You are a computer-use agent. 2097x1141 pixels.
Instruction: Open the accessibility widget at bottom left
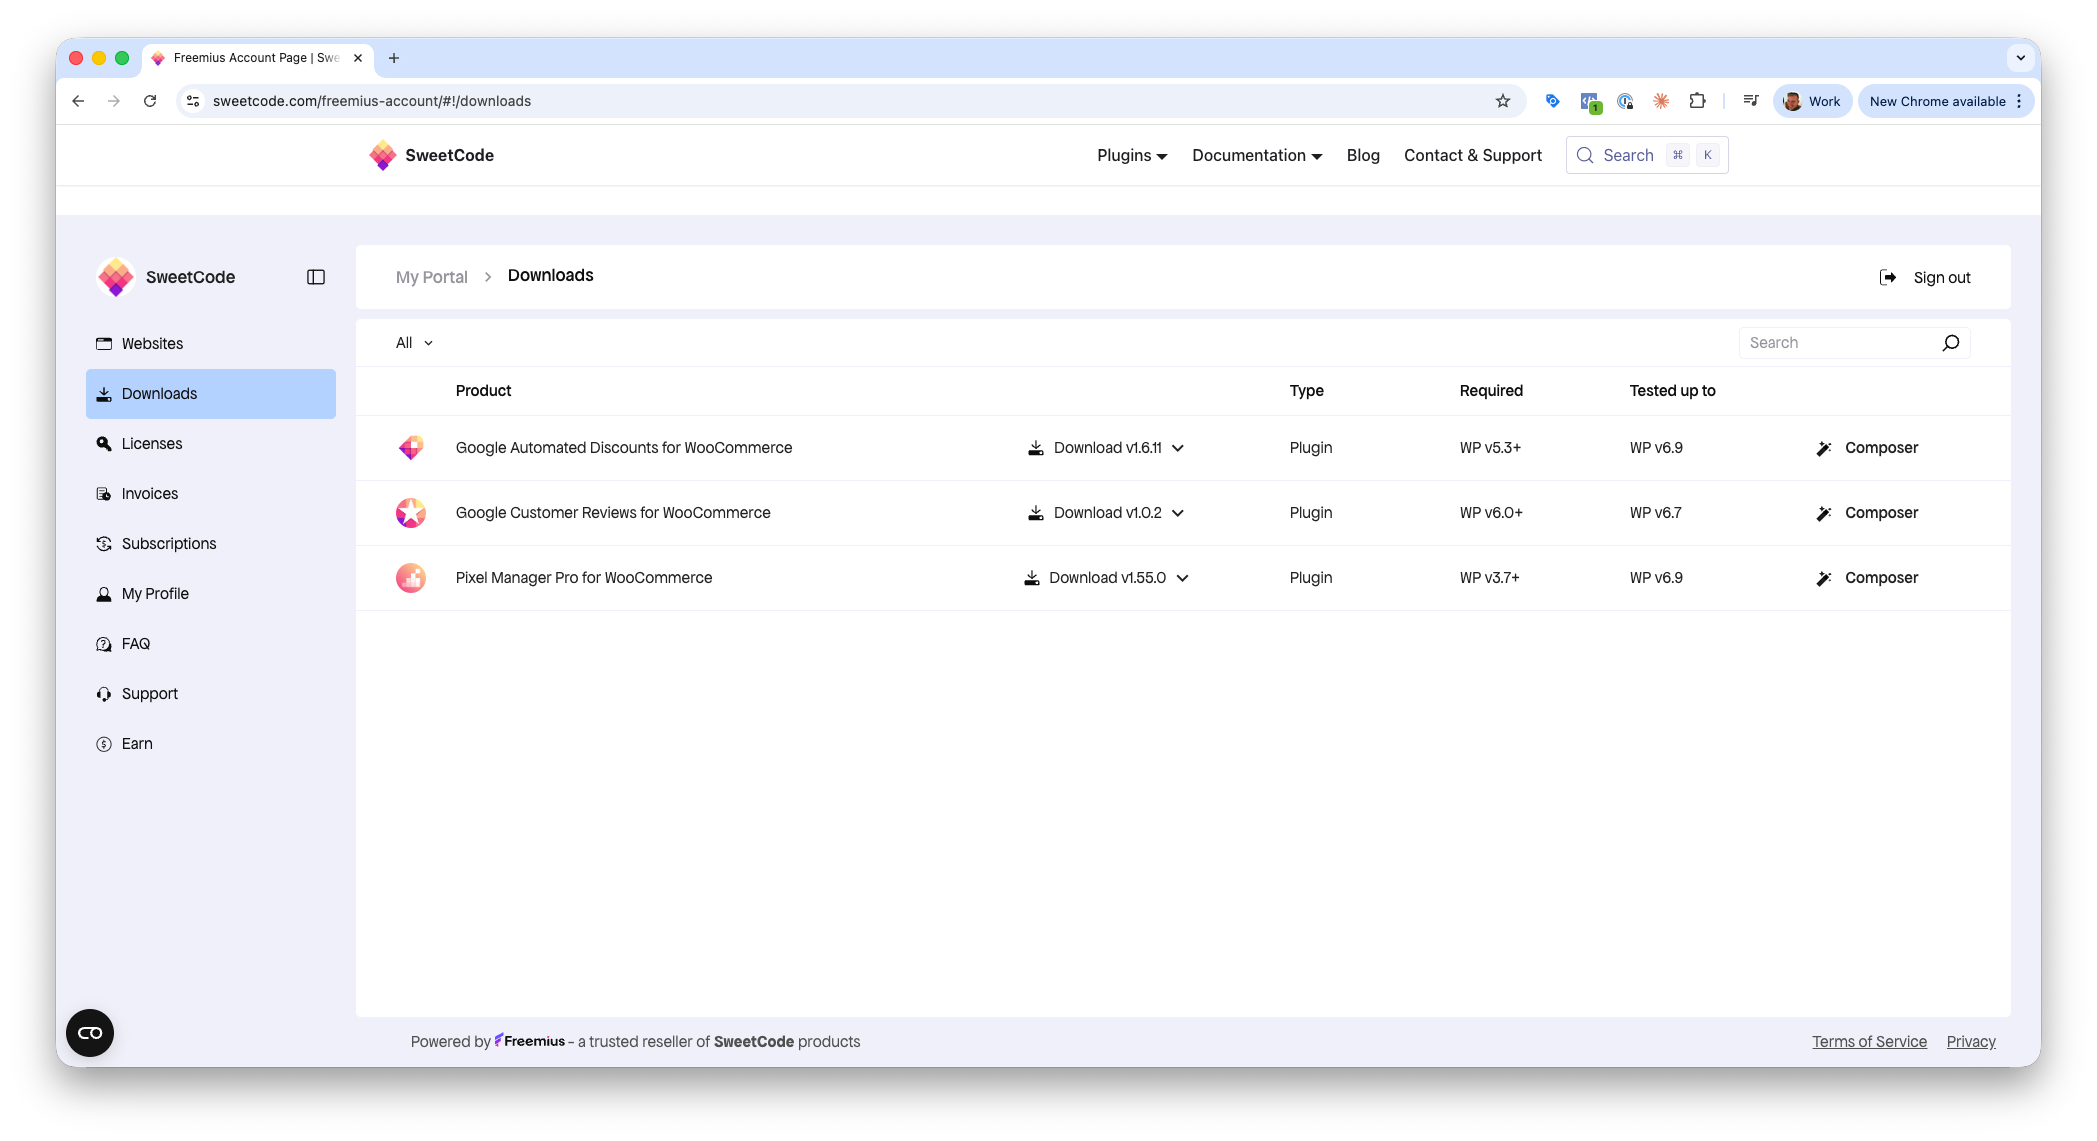pyautogui.click(x=89, y=1033)
